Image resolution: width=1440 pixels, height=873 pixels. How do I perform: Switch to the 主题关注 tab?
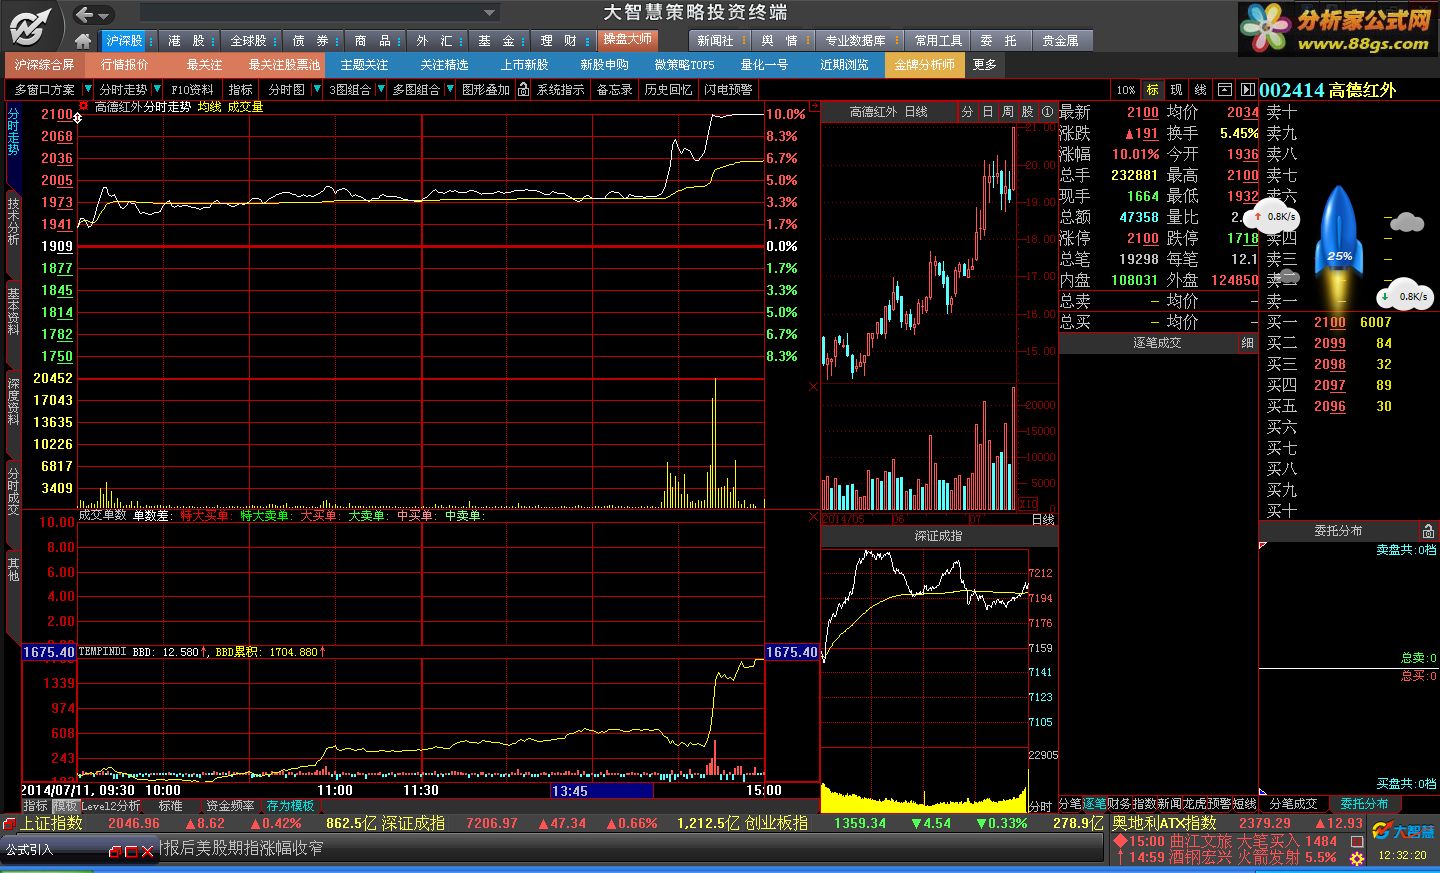pos(364,64)
